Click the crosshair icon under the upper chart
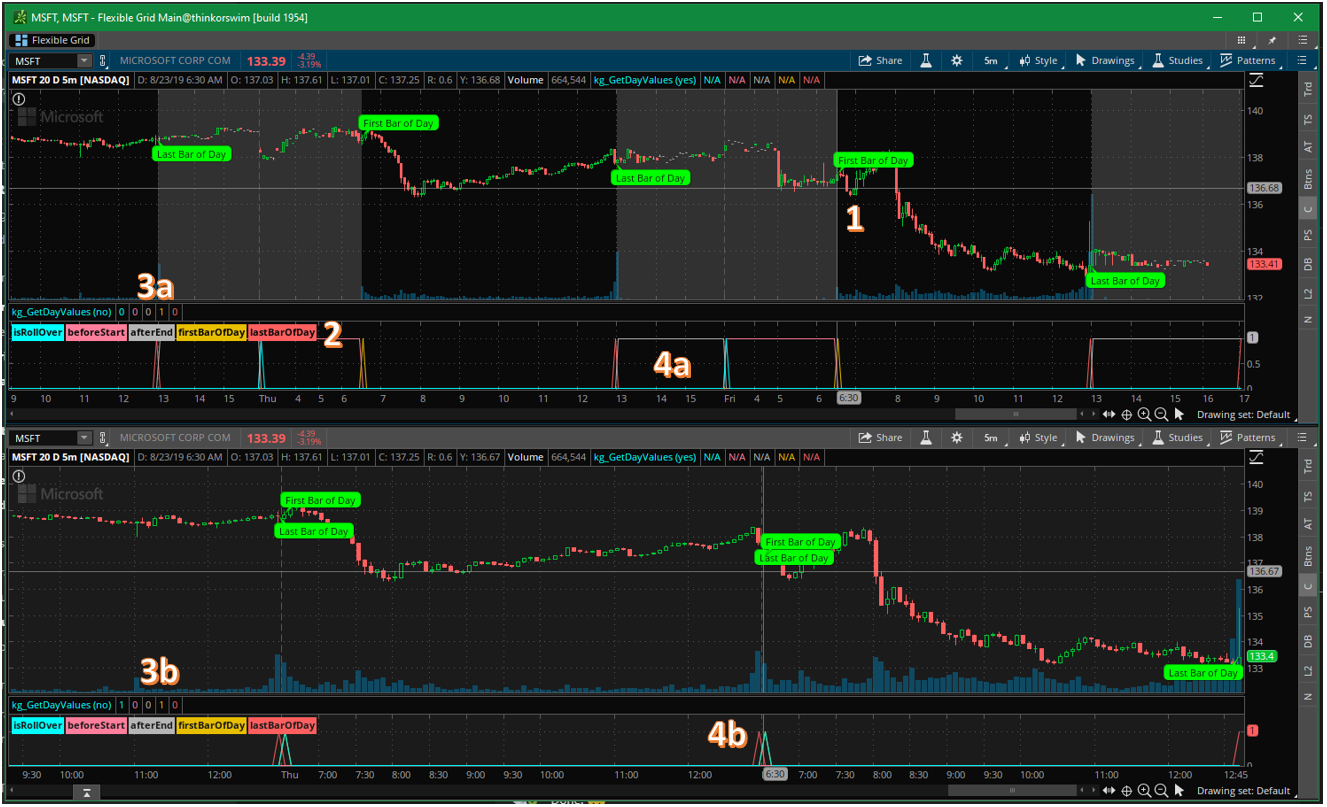The width and height of the screenshot is (1327, 807). 1127,414
